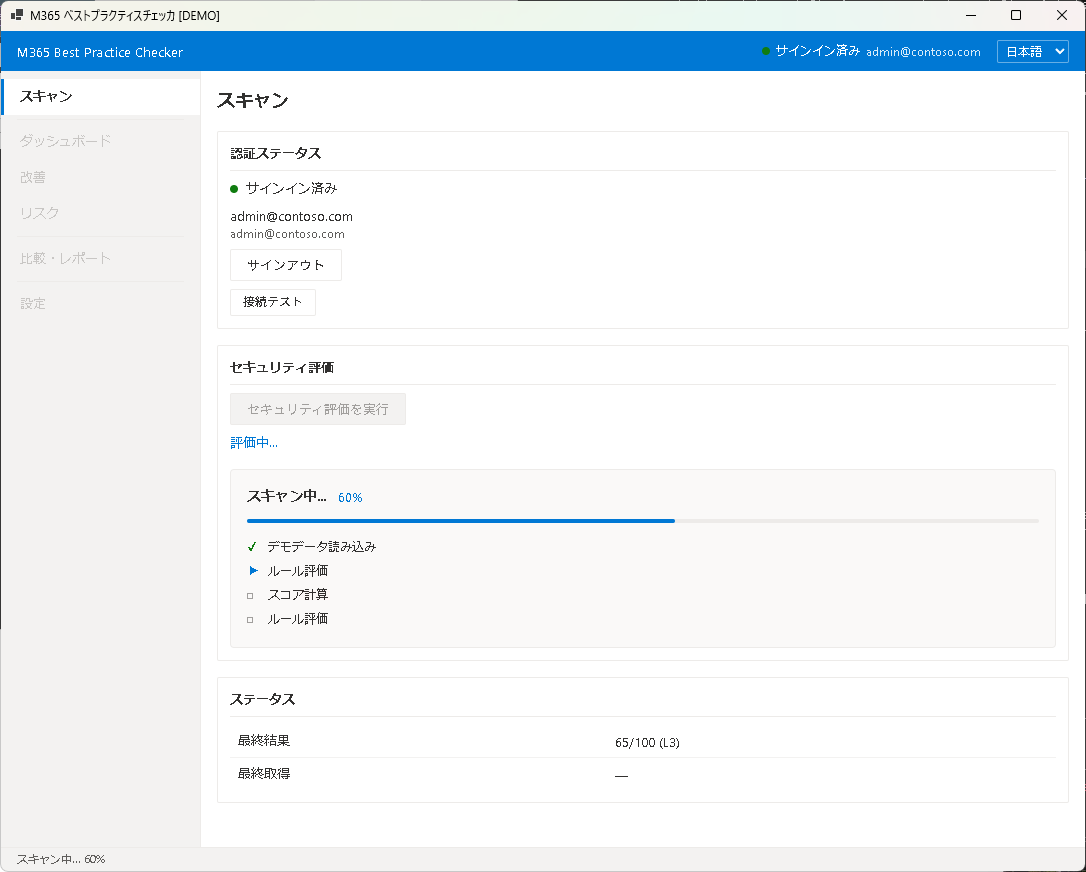Click the green checkmark beside デモデータ読み込み
Image resolution: width=1086 pixels, height=872 pixels.
point(251,547)
